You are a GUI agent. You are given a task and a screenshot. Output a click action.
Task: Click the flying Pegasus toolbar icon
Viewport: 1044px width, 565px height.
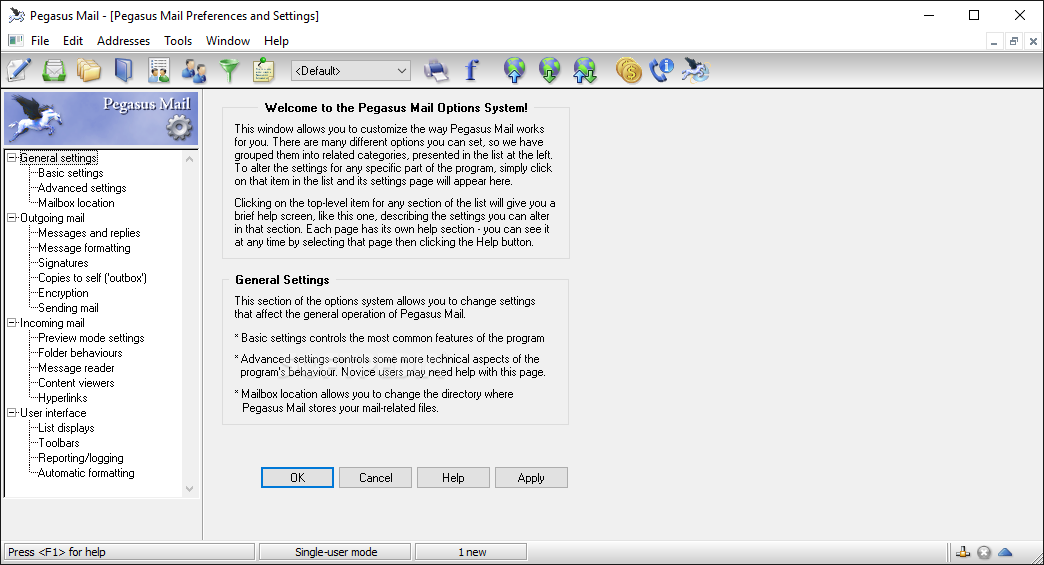pyautogui.click(x=696, y=70)
